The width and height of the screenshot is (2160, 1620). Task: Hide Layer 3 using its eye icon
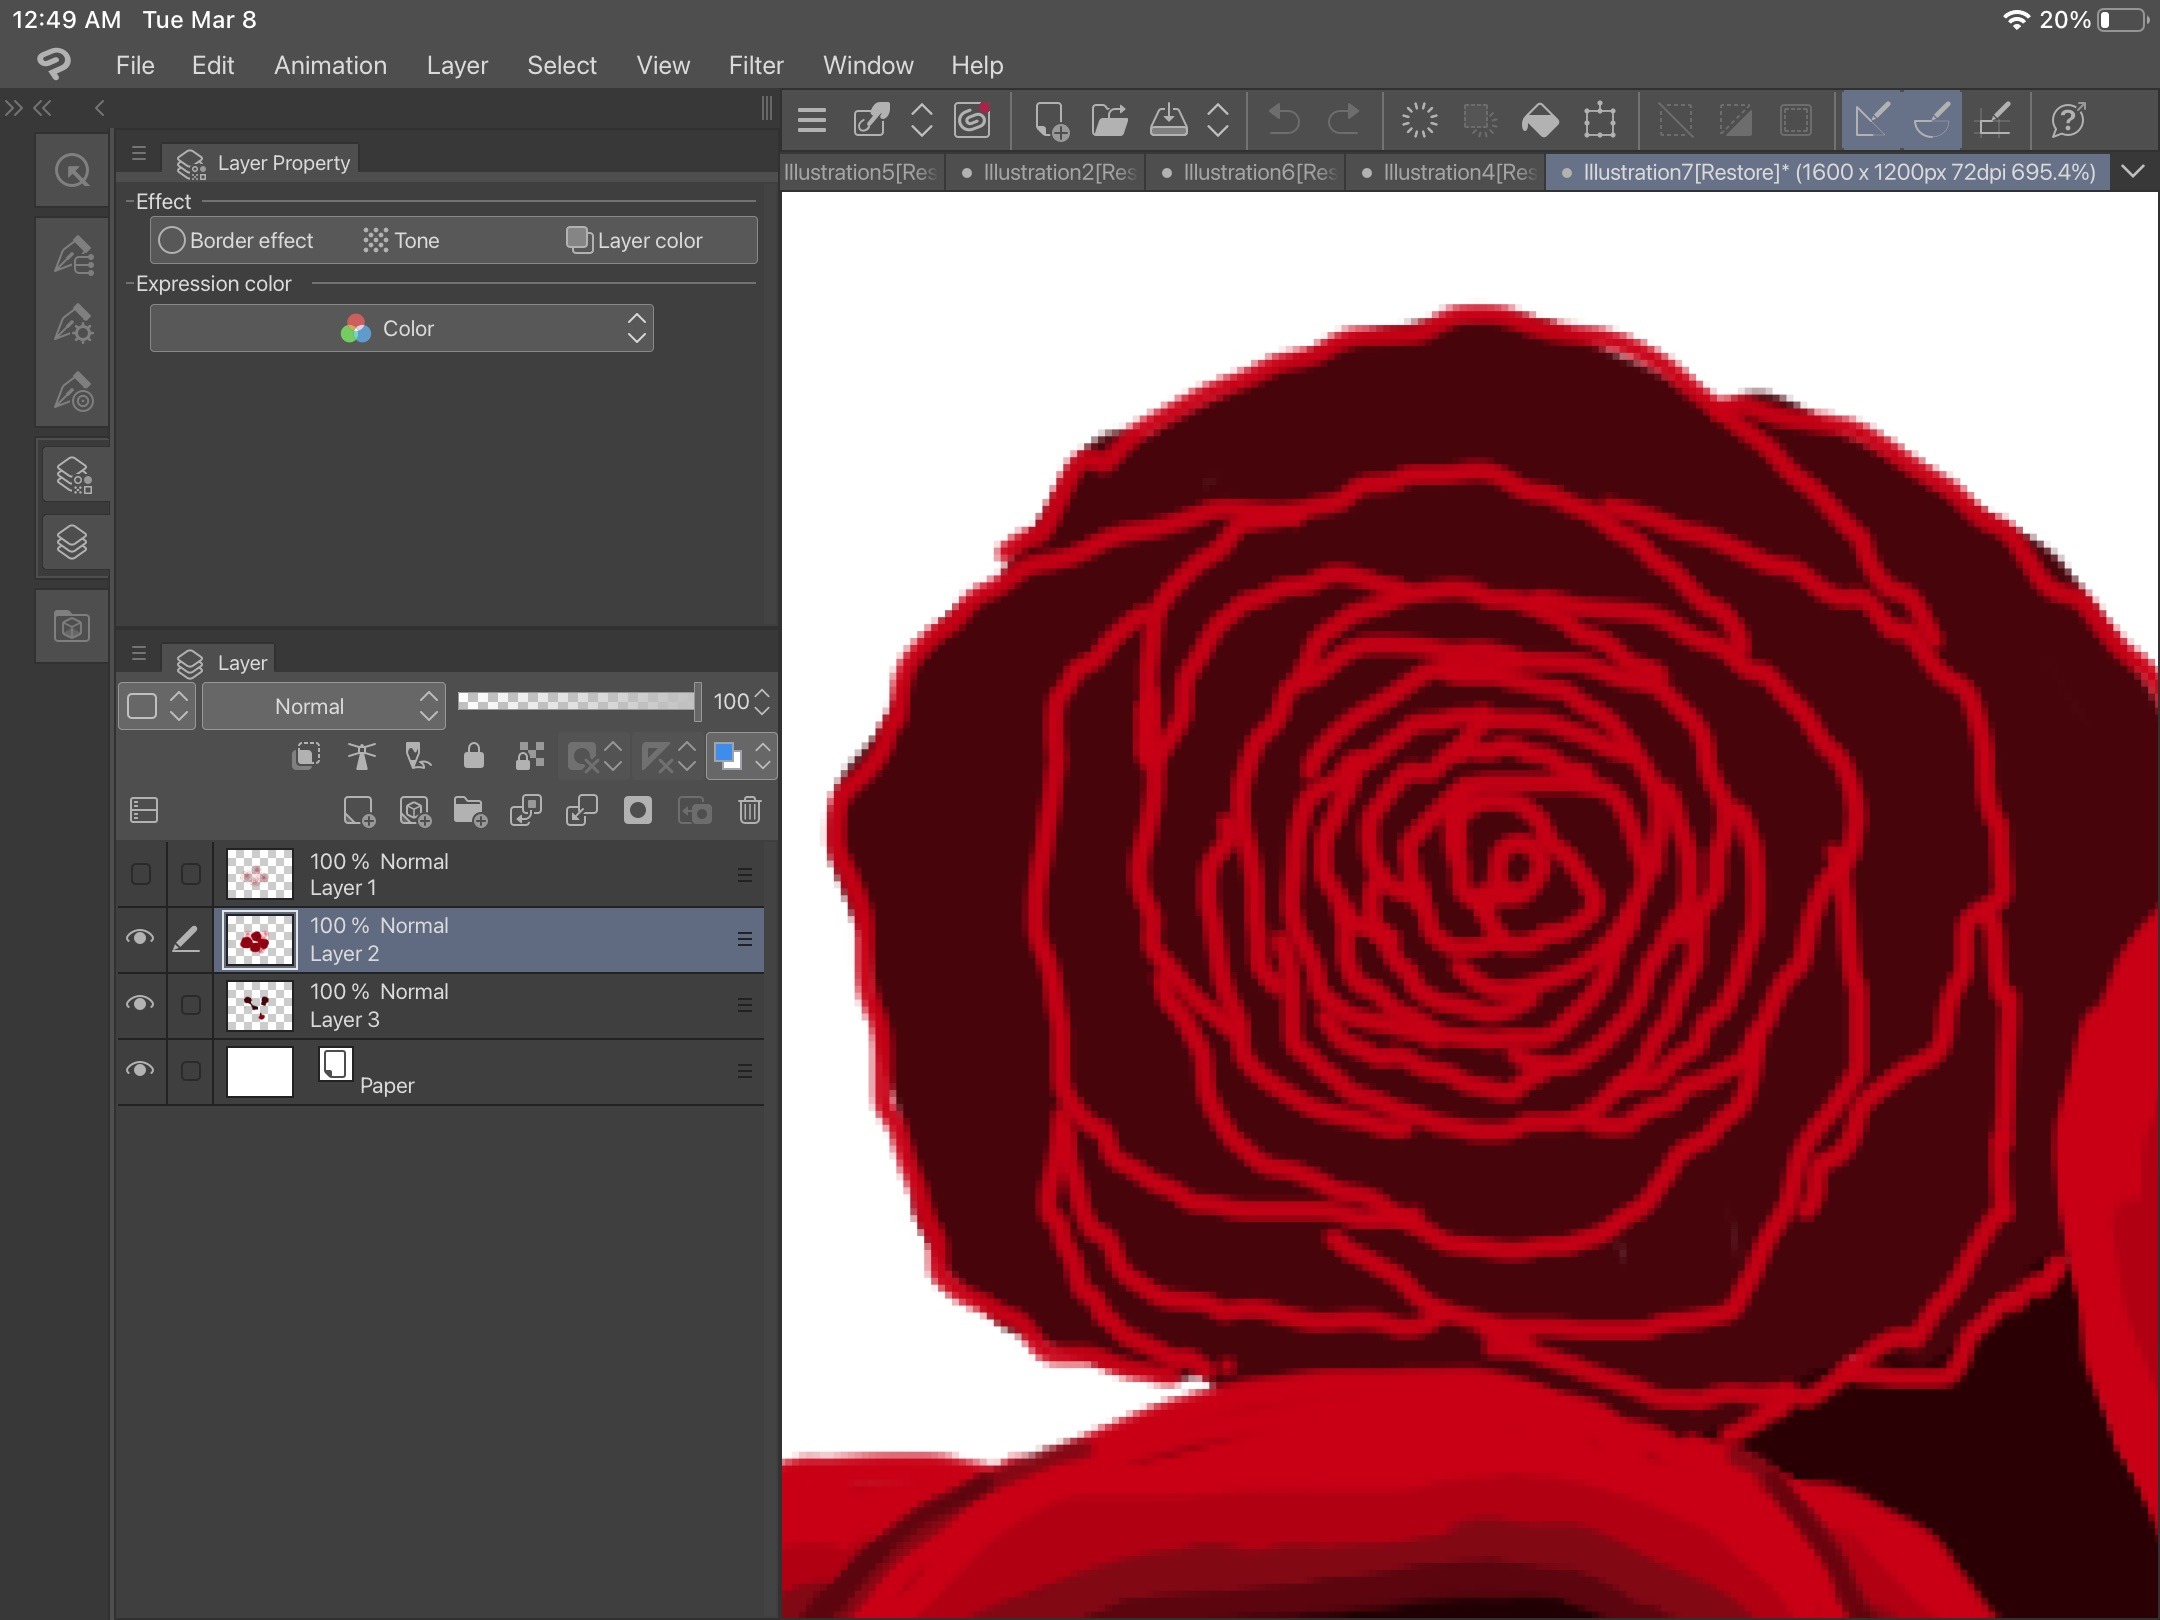point(140,1004)
